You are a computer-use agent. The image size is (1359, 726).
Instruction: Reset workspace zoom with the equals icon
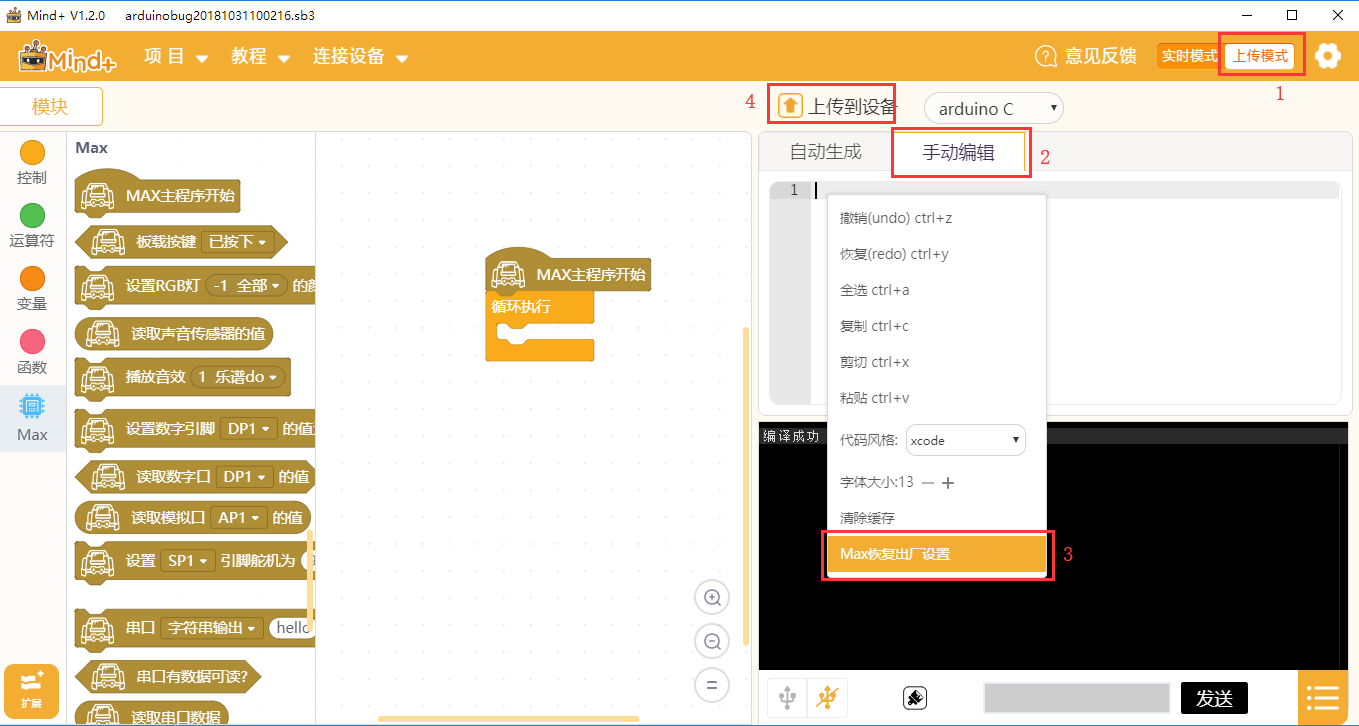[x=712, y=685]
